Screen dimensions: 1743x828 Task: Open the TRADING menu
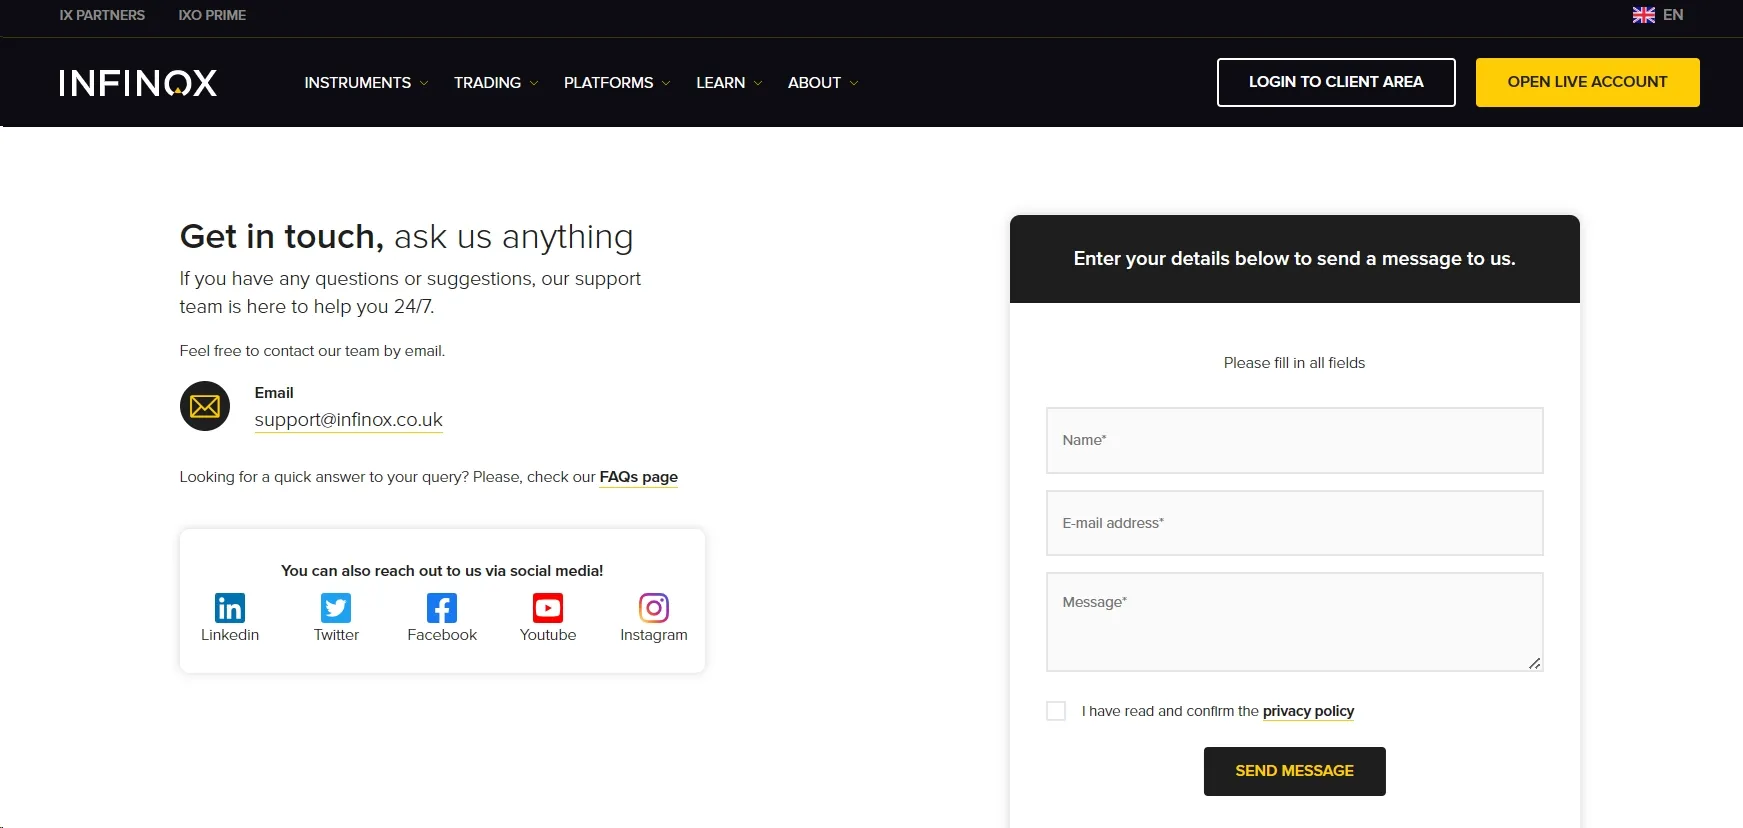(487, 83)
